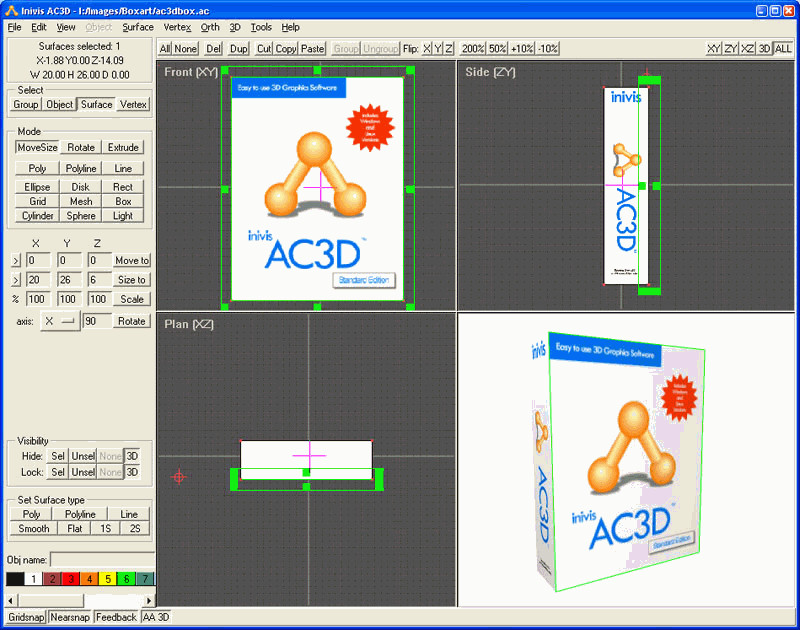
Task: Click the Size X field showing 20
Action: (38, 280)
